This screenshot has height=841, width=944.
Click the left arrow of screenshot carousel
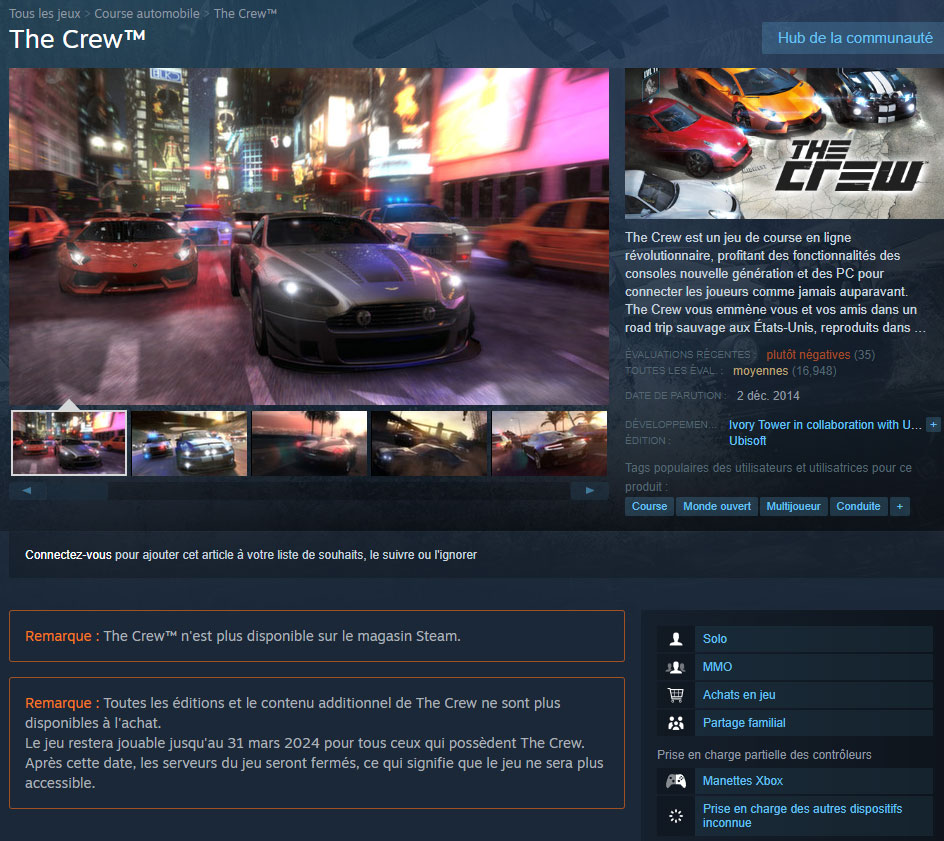coord(27,491)
